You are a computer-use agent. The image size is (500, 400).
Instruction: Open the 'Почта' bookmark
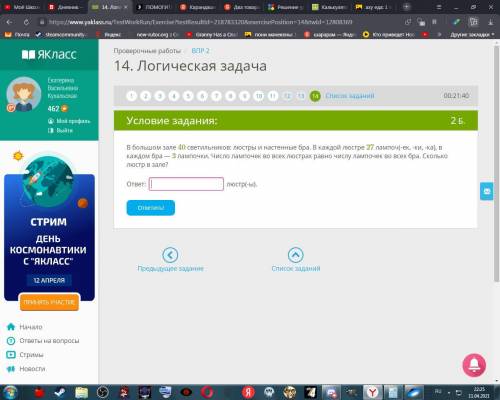[x=17, y=34]
